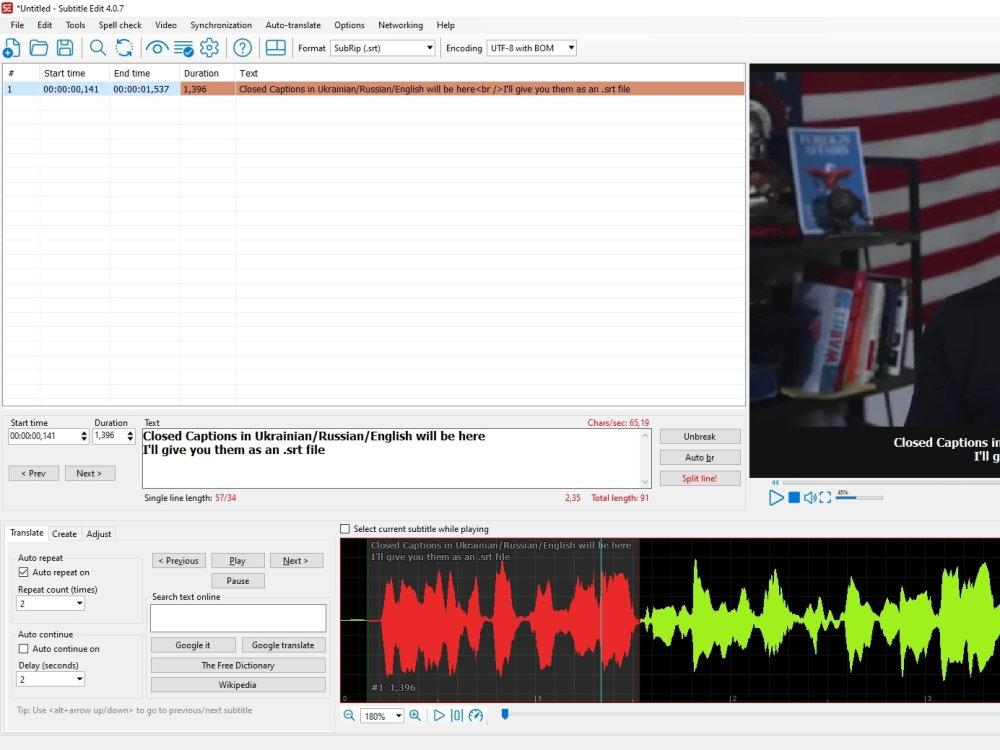Open the playback speed gauge icon
Image resolution: width=1000 pixels, height=750 pixels.
[476, 716]
